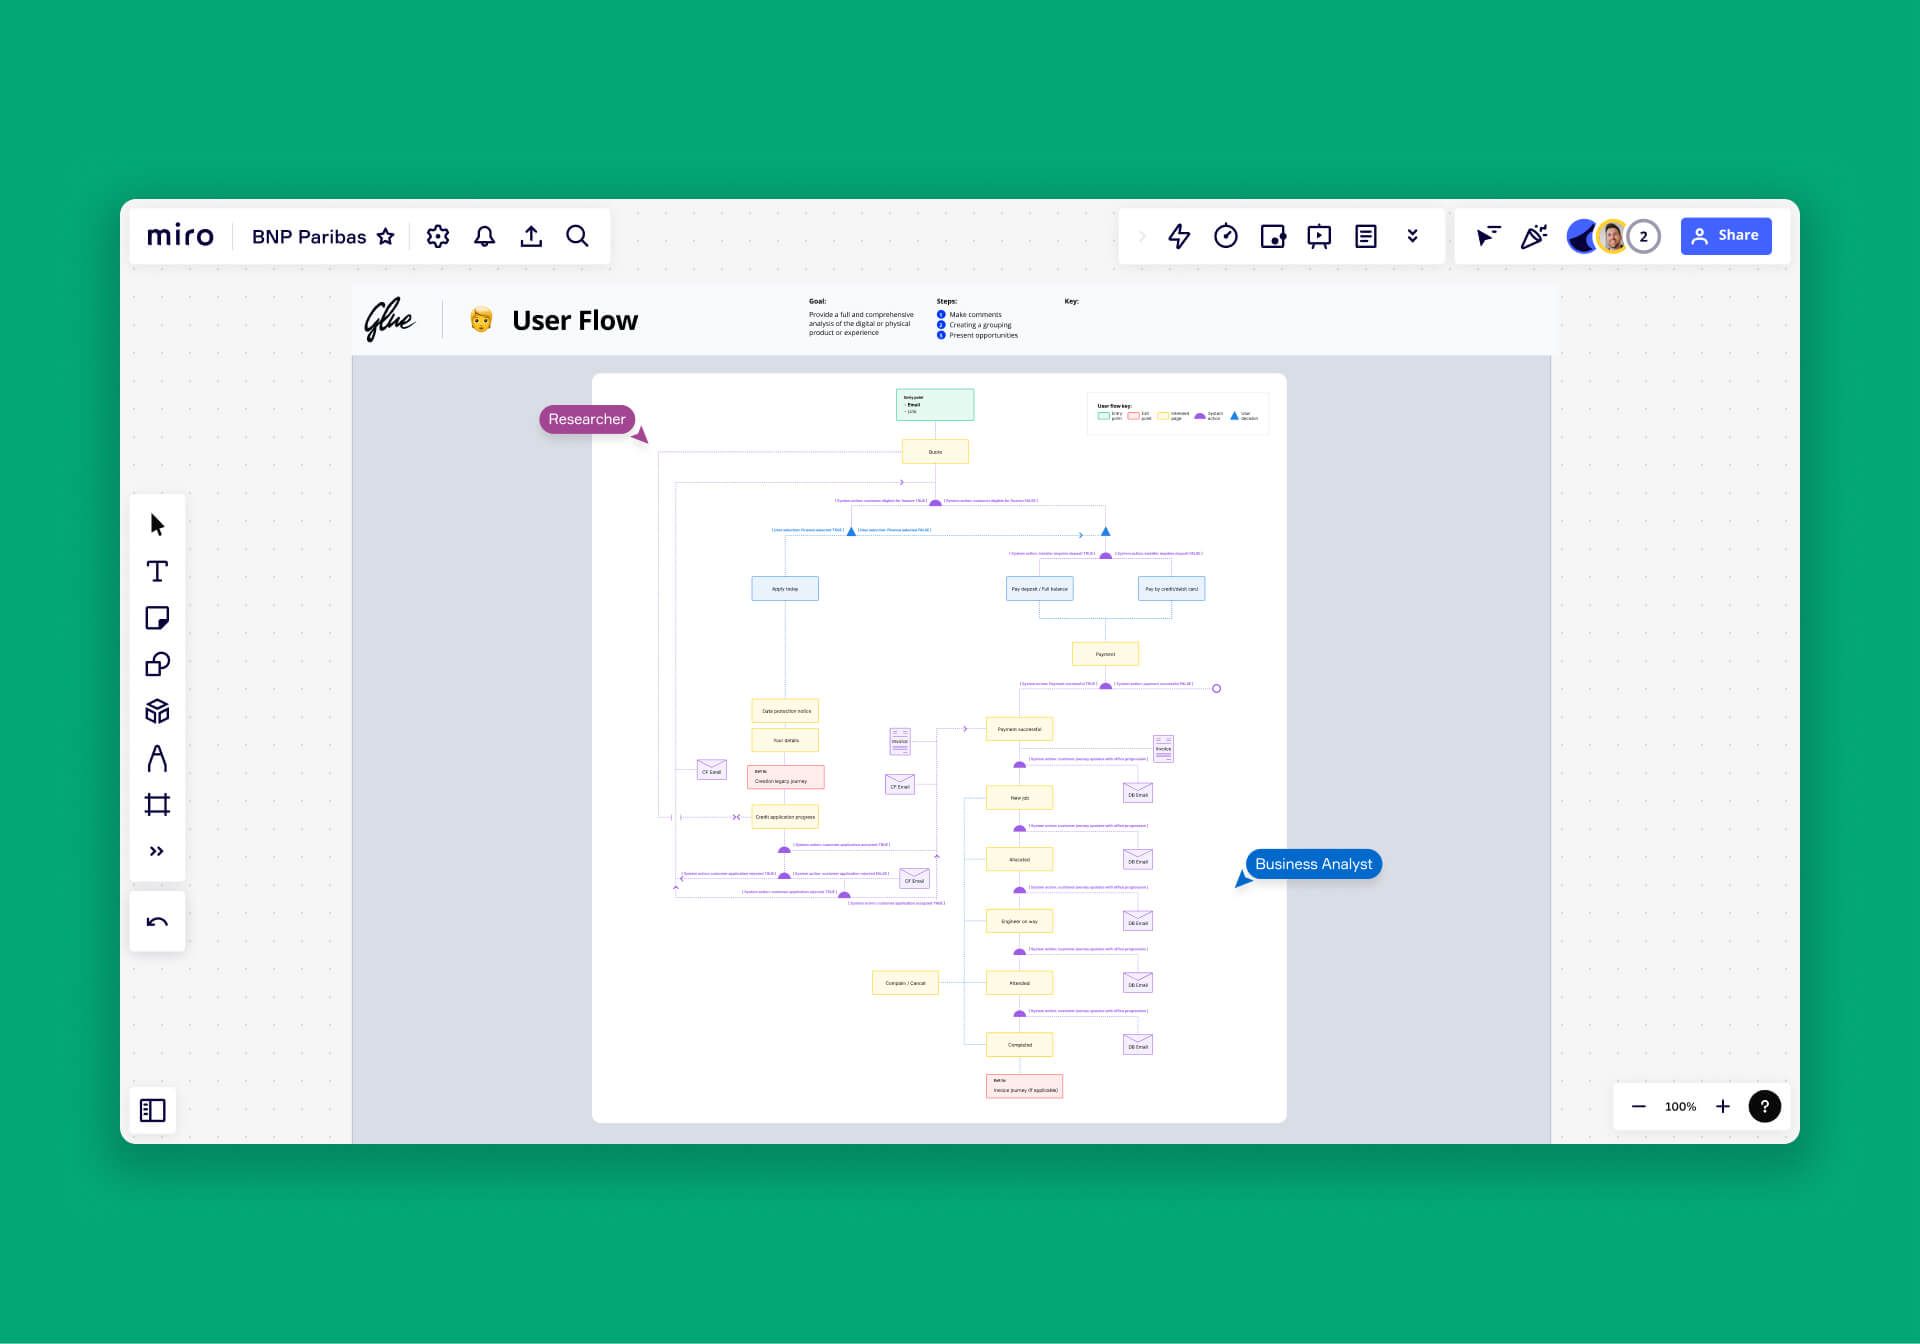Expand more tools in left toolbar
The width and height of the screenshot is (1920, 1344).
pos(157,851)
